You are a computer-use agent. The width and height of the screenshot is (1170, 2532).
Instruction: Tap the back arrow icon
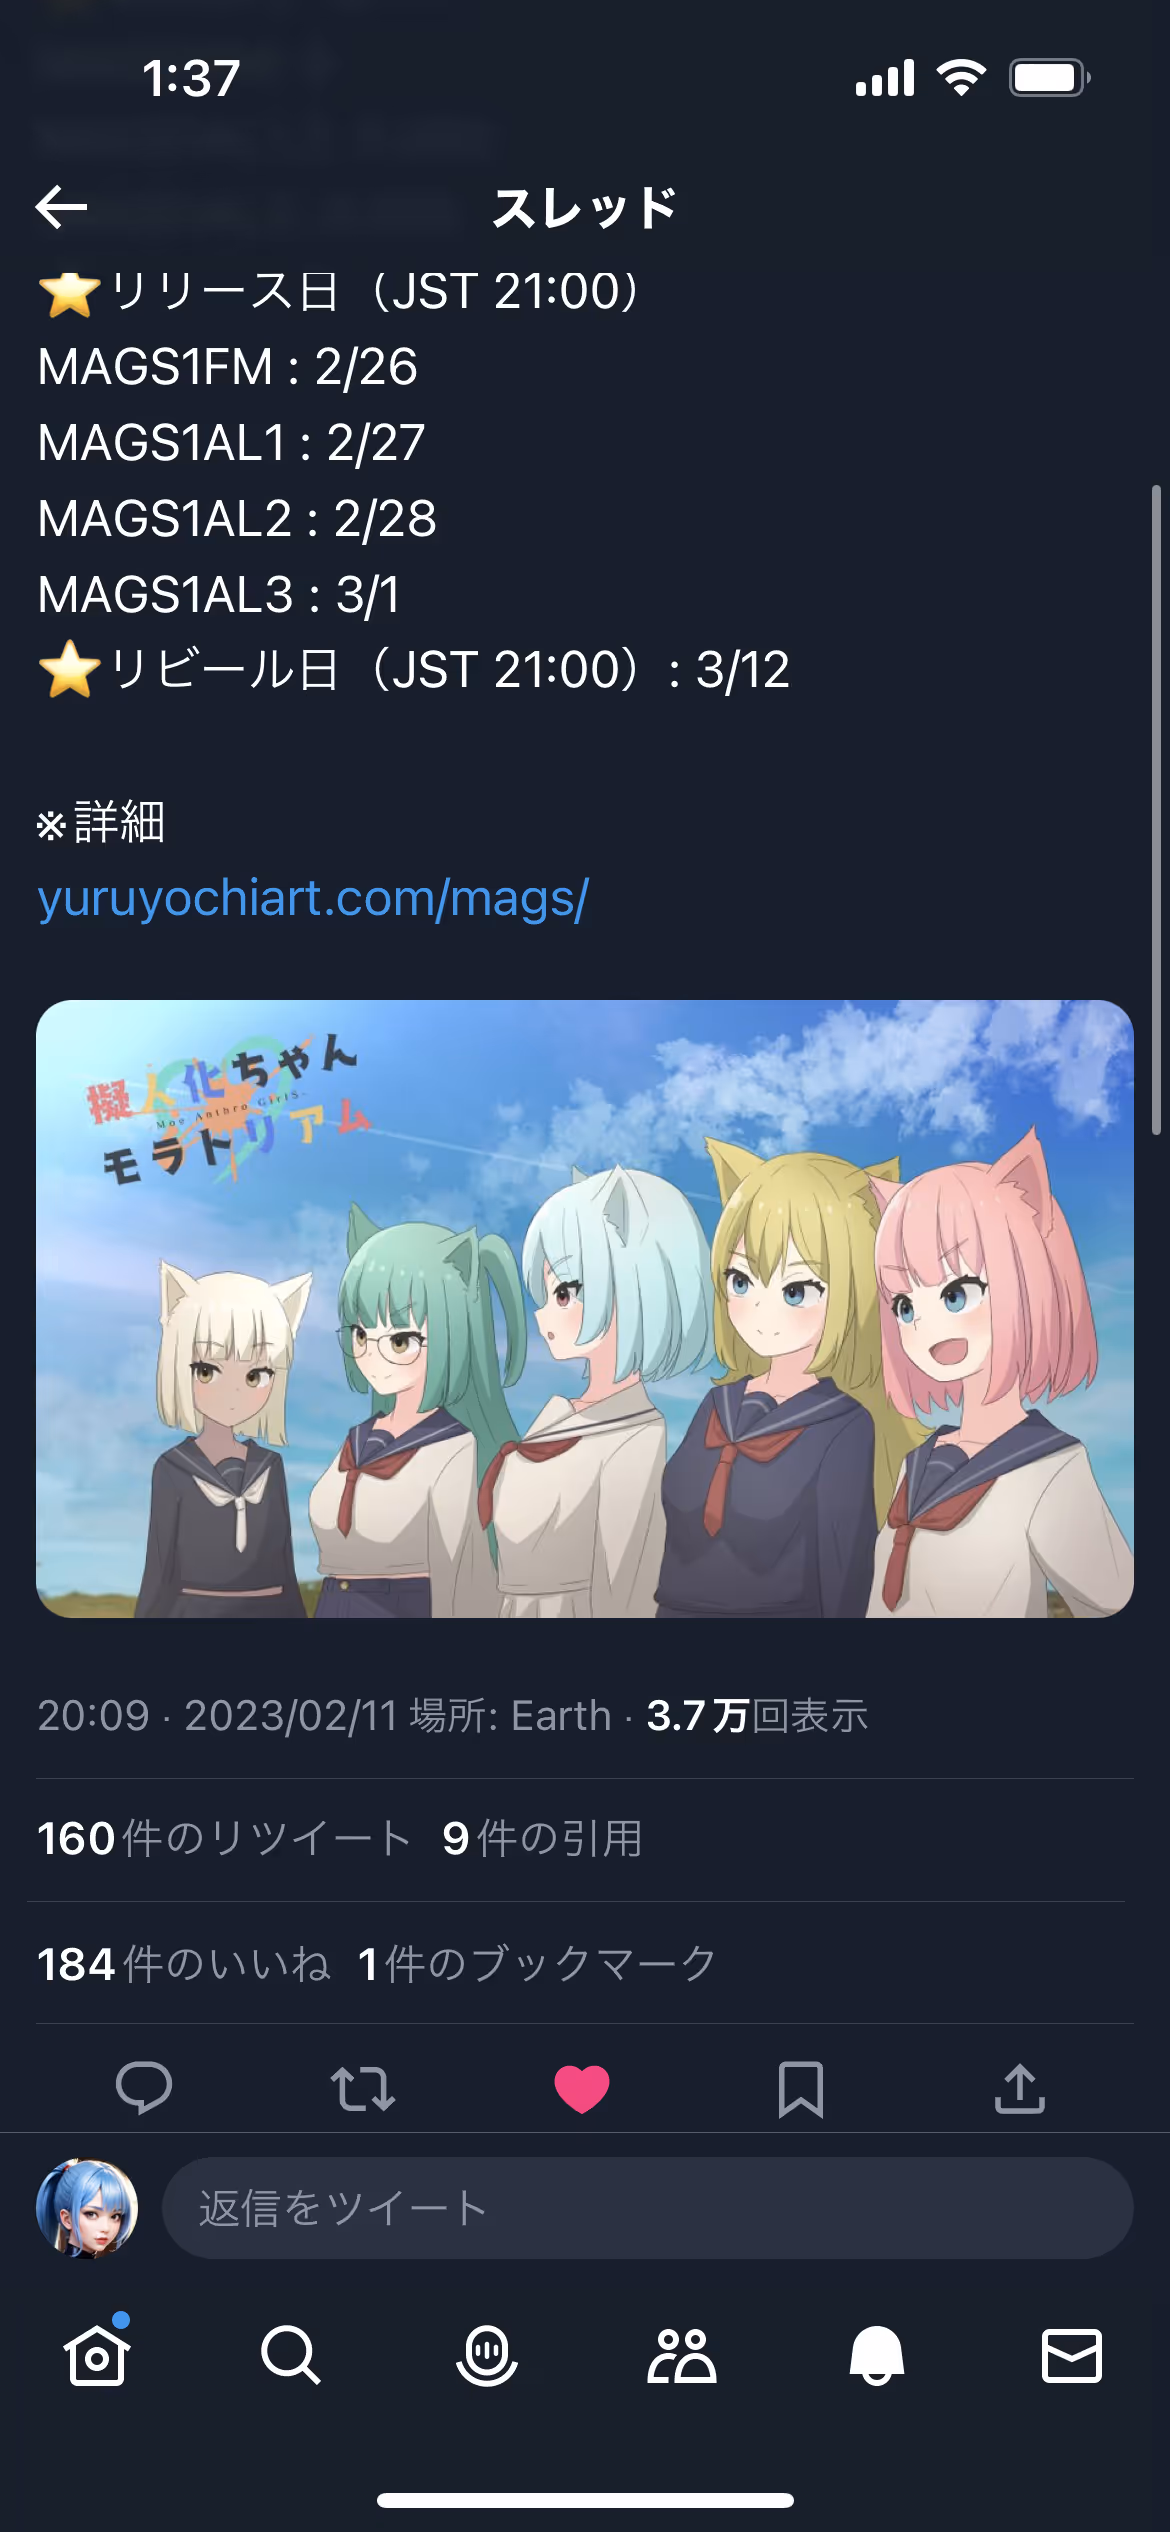61,207
